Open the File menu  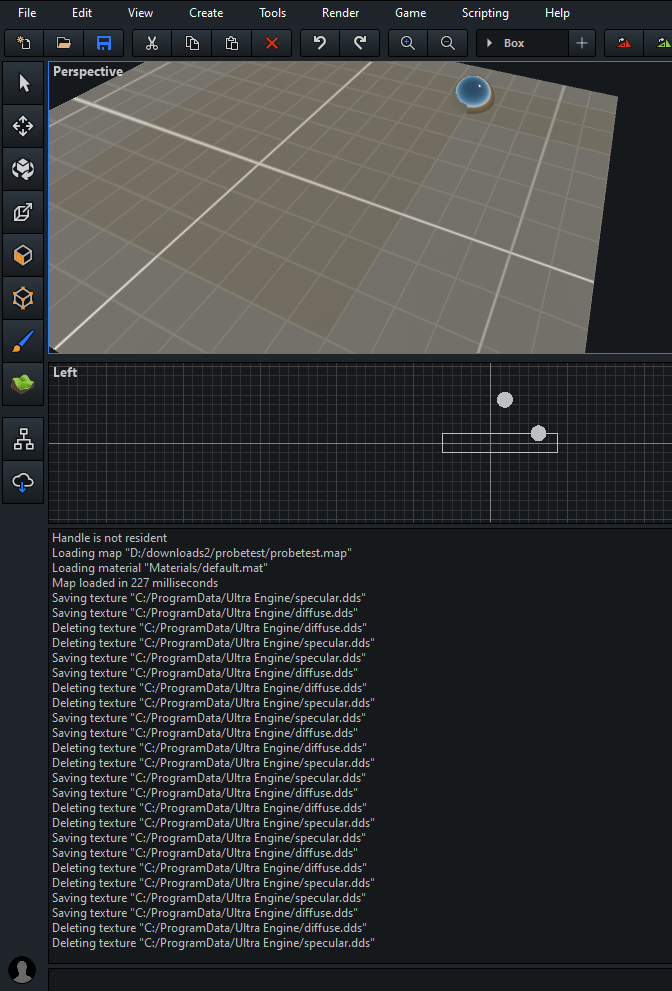point(27,13)
